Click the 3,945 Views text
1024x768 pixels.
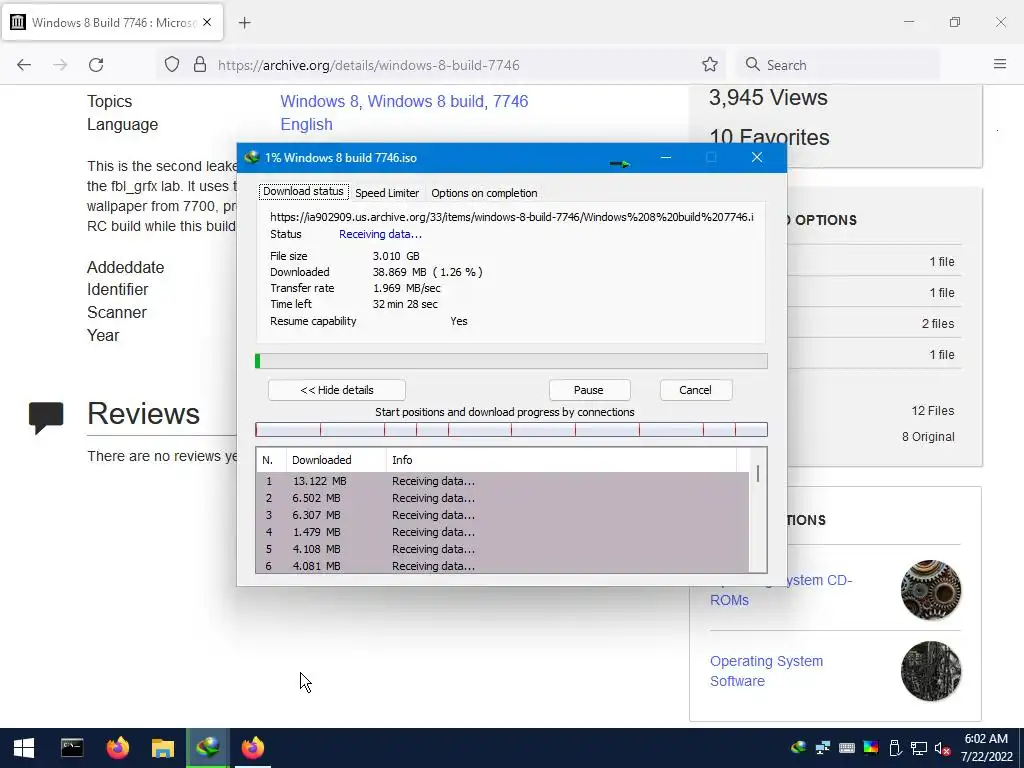pyautogui.click(x=768, y=97)
